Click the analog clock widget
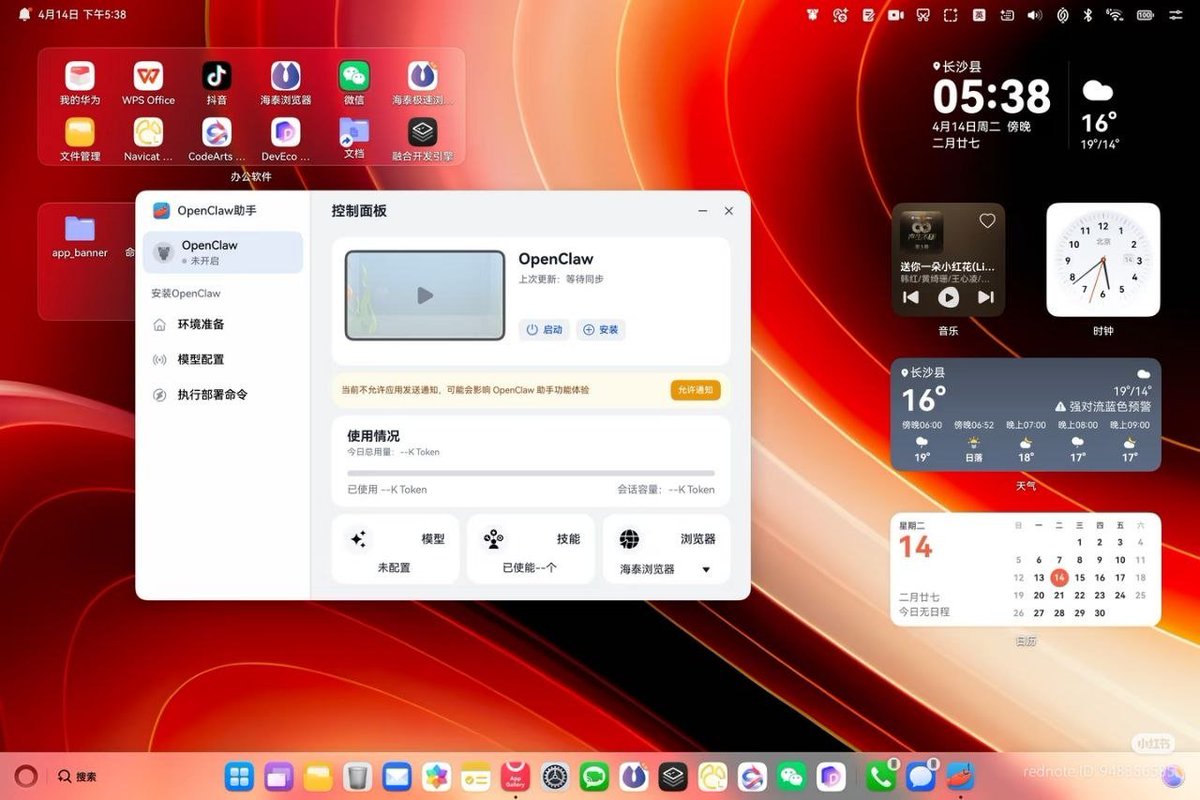This screenshot has height=800, width=1200. tap(1103, 260)
